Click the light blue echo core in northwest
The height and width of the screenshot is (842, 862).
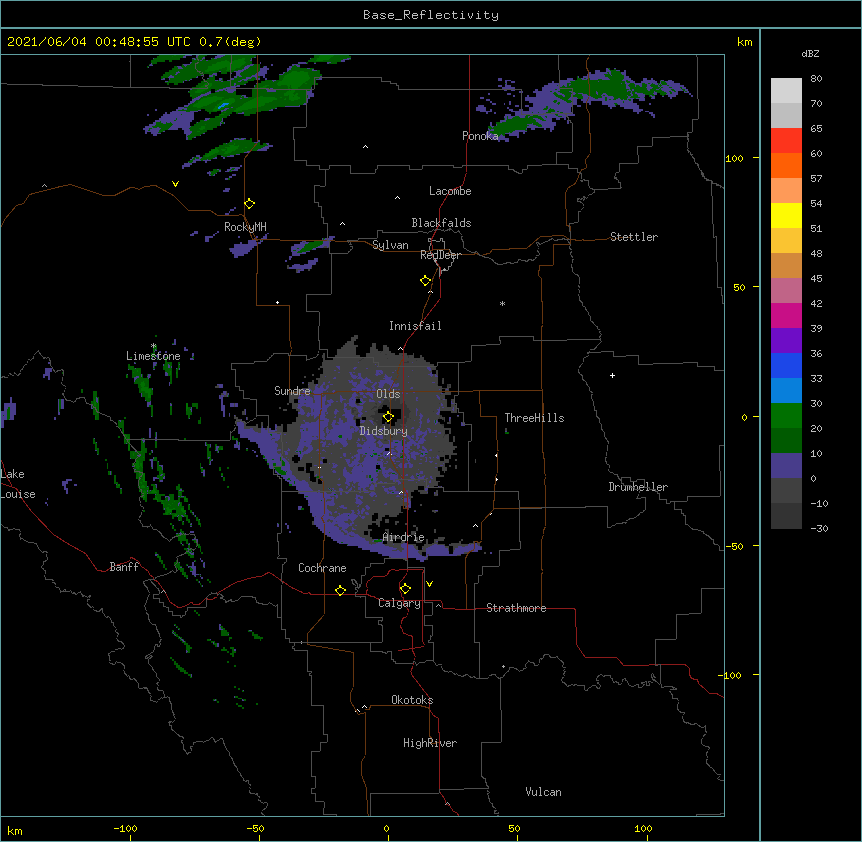[223, 106]
